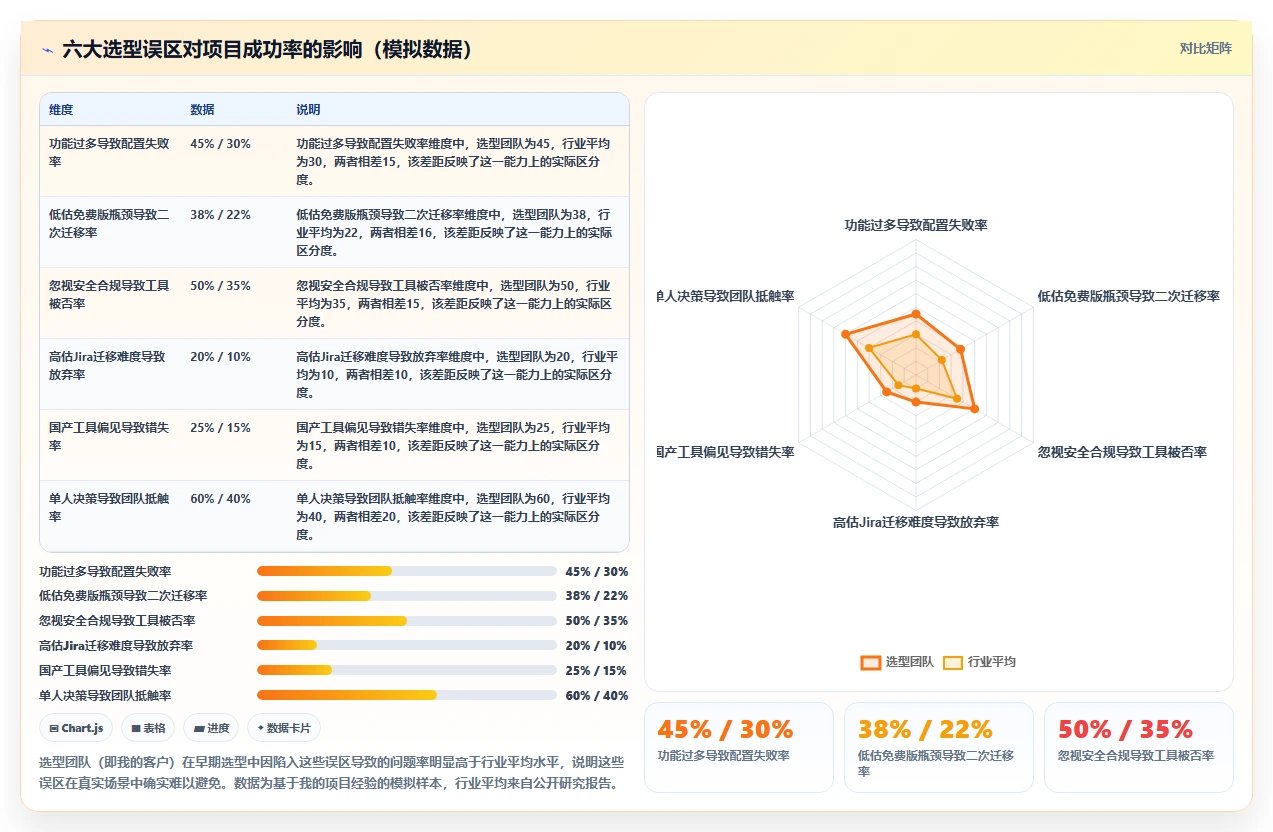Click table row name 高估Jira迁移难度导致放弃率

tap(109, 366)
